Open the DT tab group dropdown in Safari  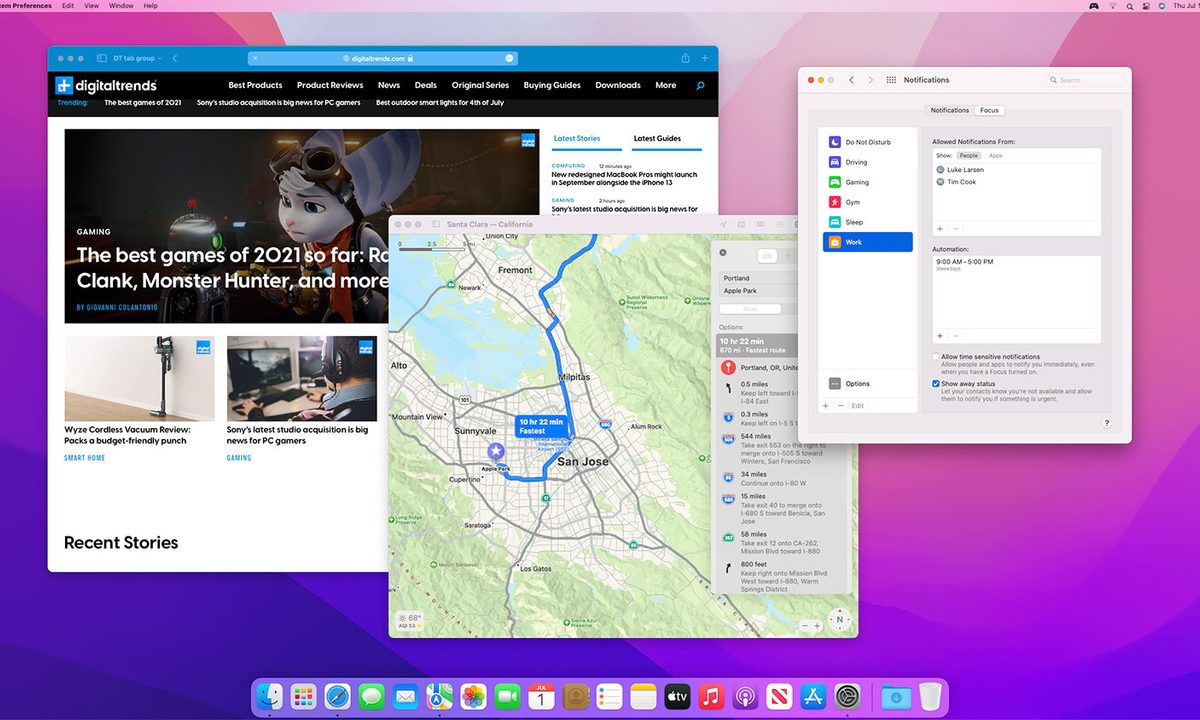(138, 58)
